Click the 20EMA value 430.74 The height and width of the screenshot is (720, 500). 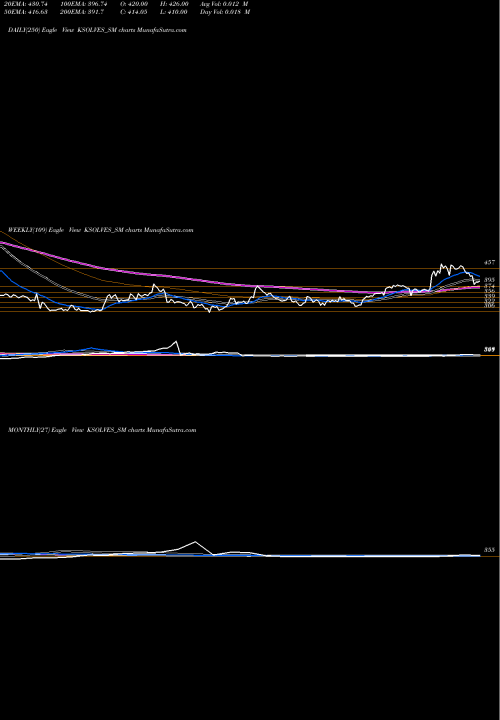pyautogui.click(x=26, y=4)
